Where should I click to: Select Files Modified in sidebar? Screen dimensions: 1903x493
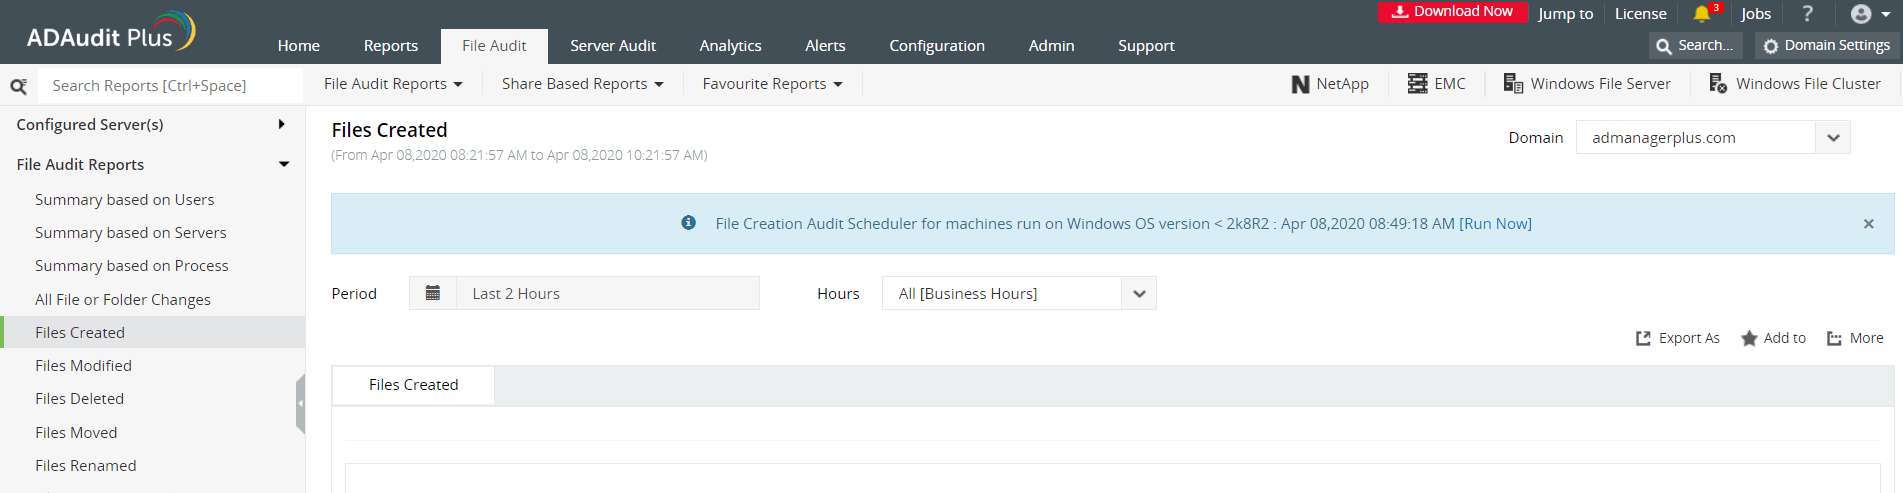83,366
